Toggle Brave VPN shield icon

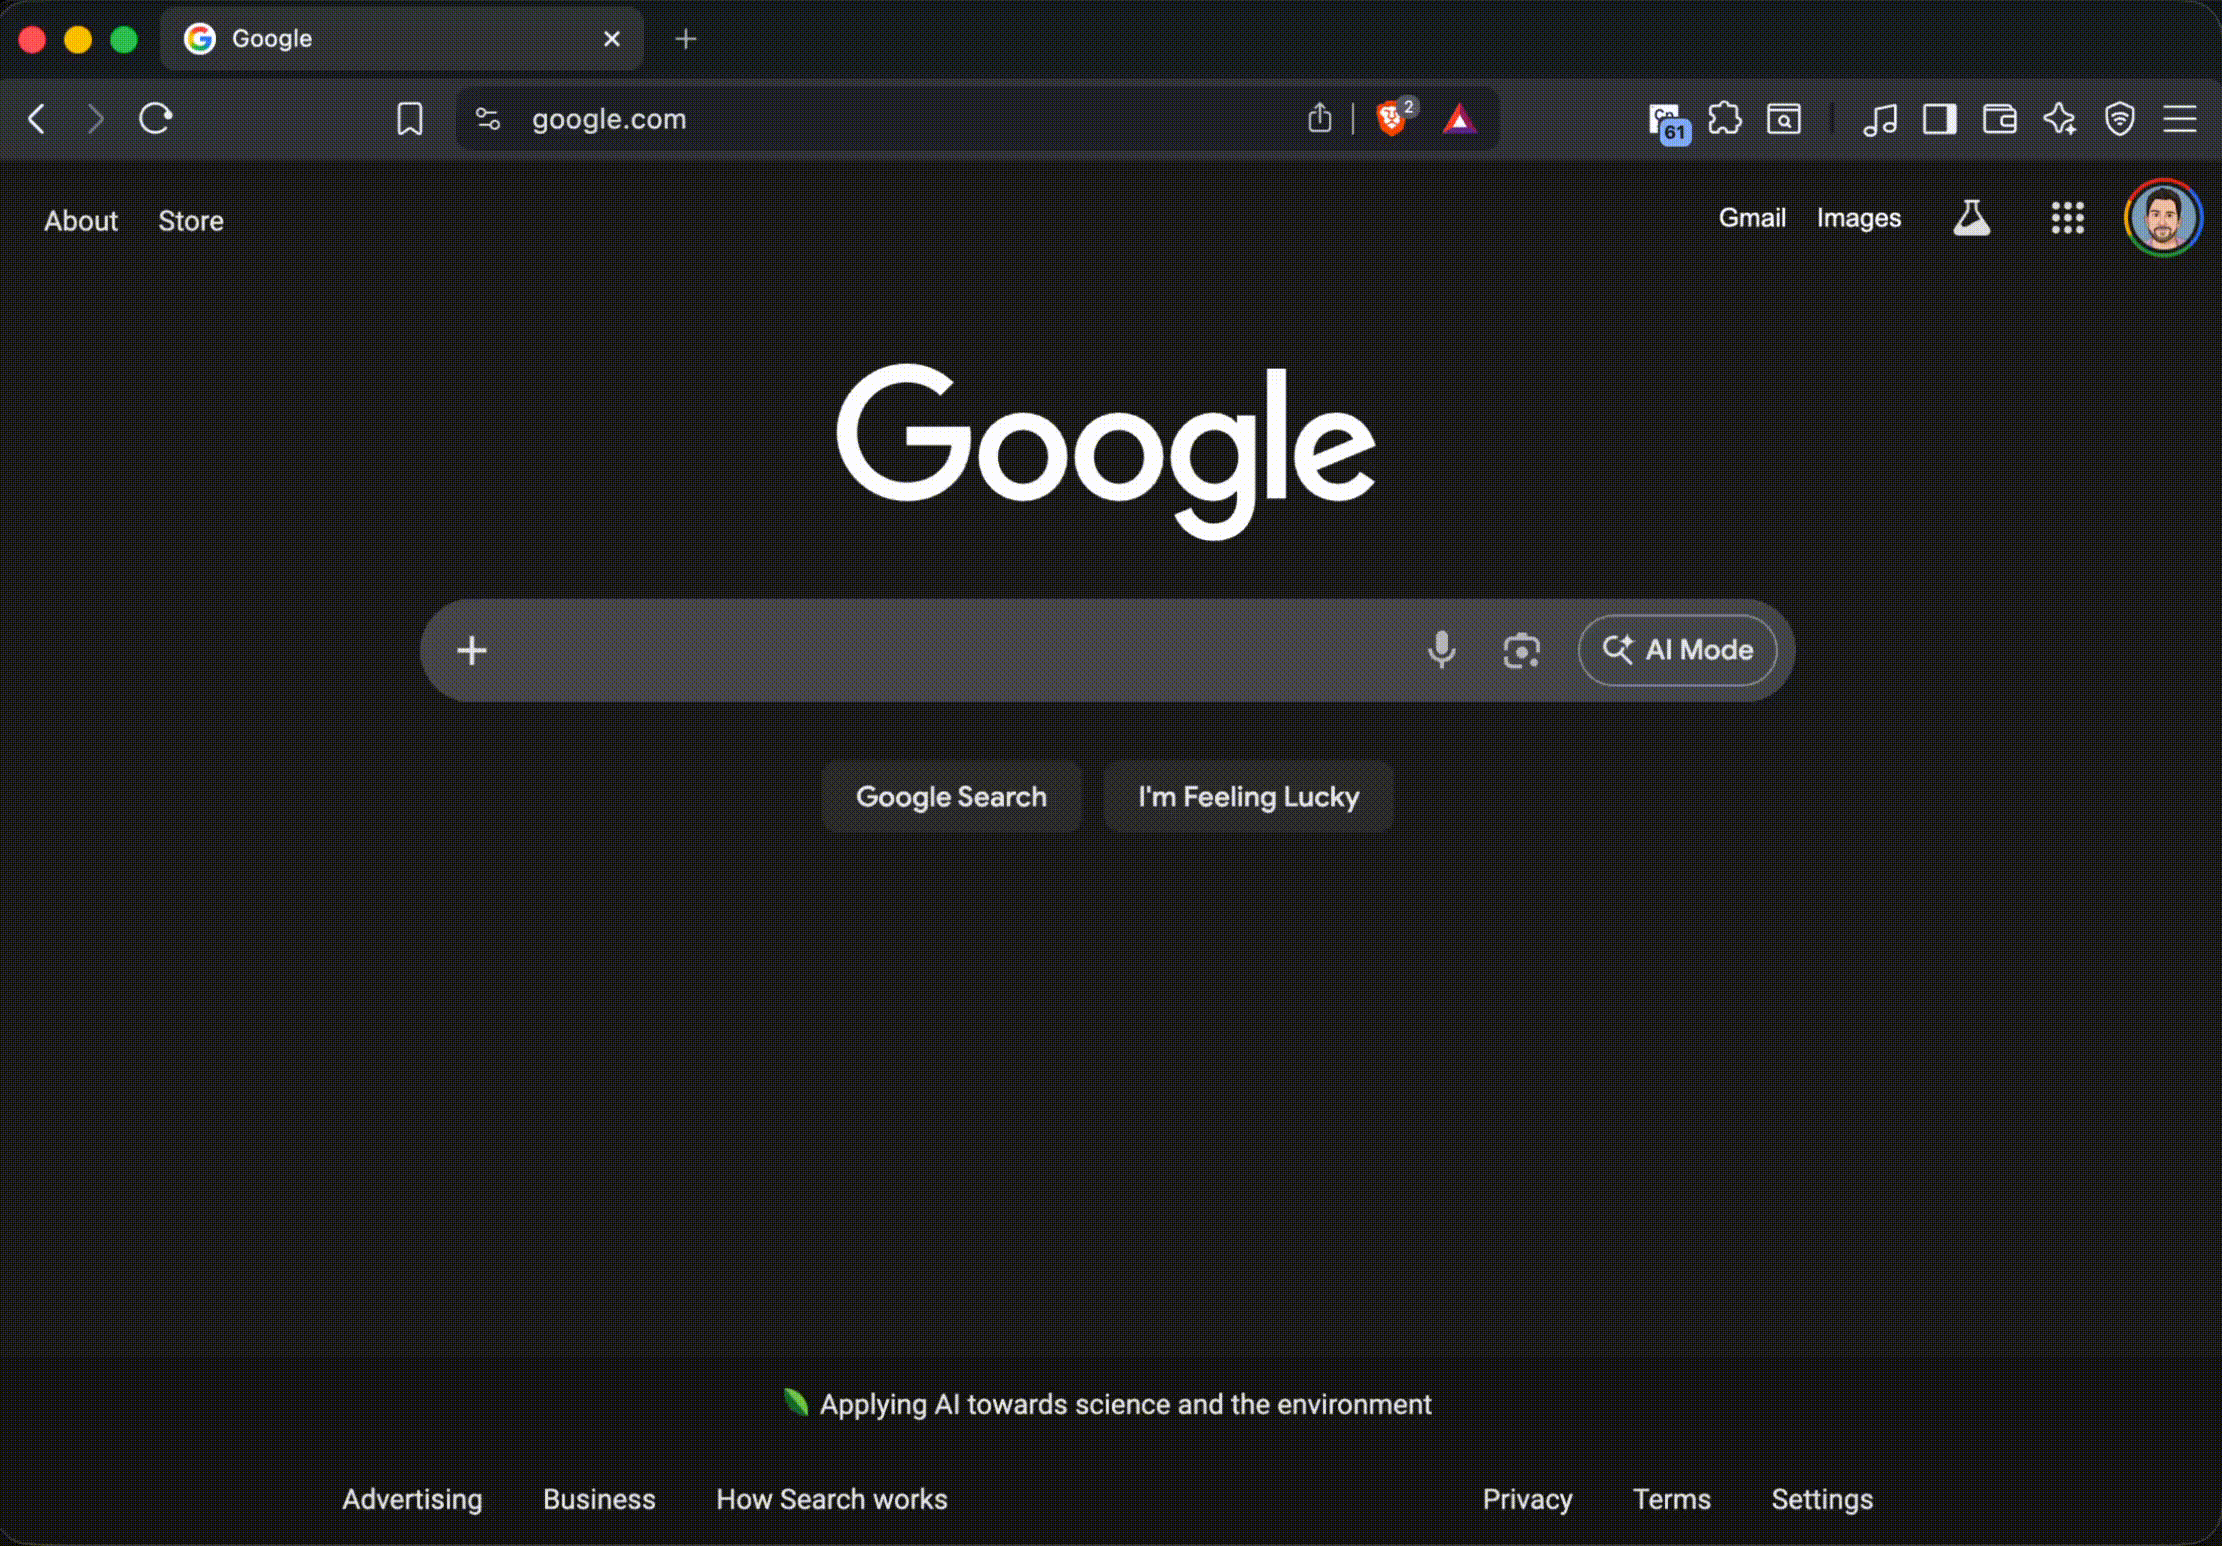point(2119,119)
